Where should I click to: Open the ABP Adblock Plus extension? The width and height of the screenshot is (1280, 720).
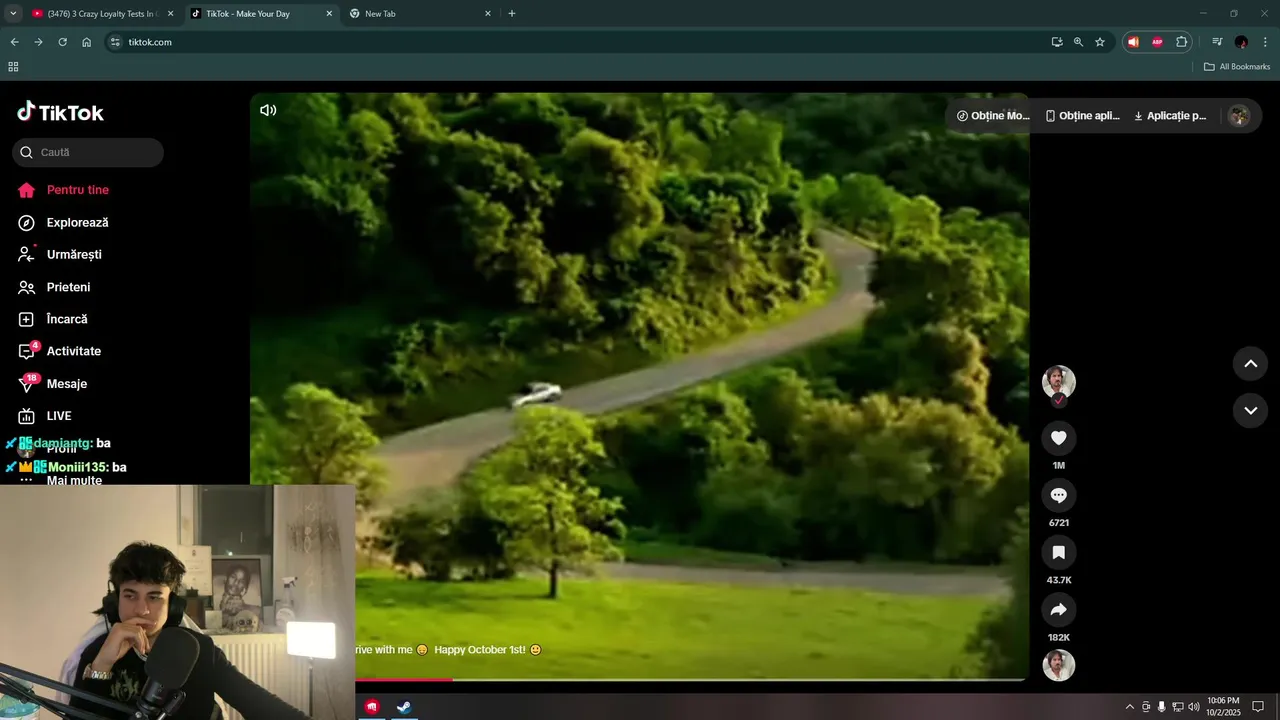1157,42
